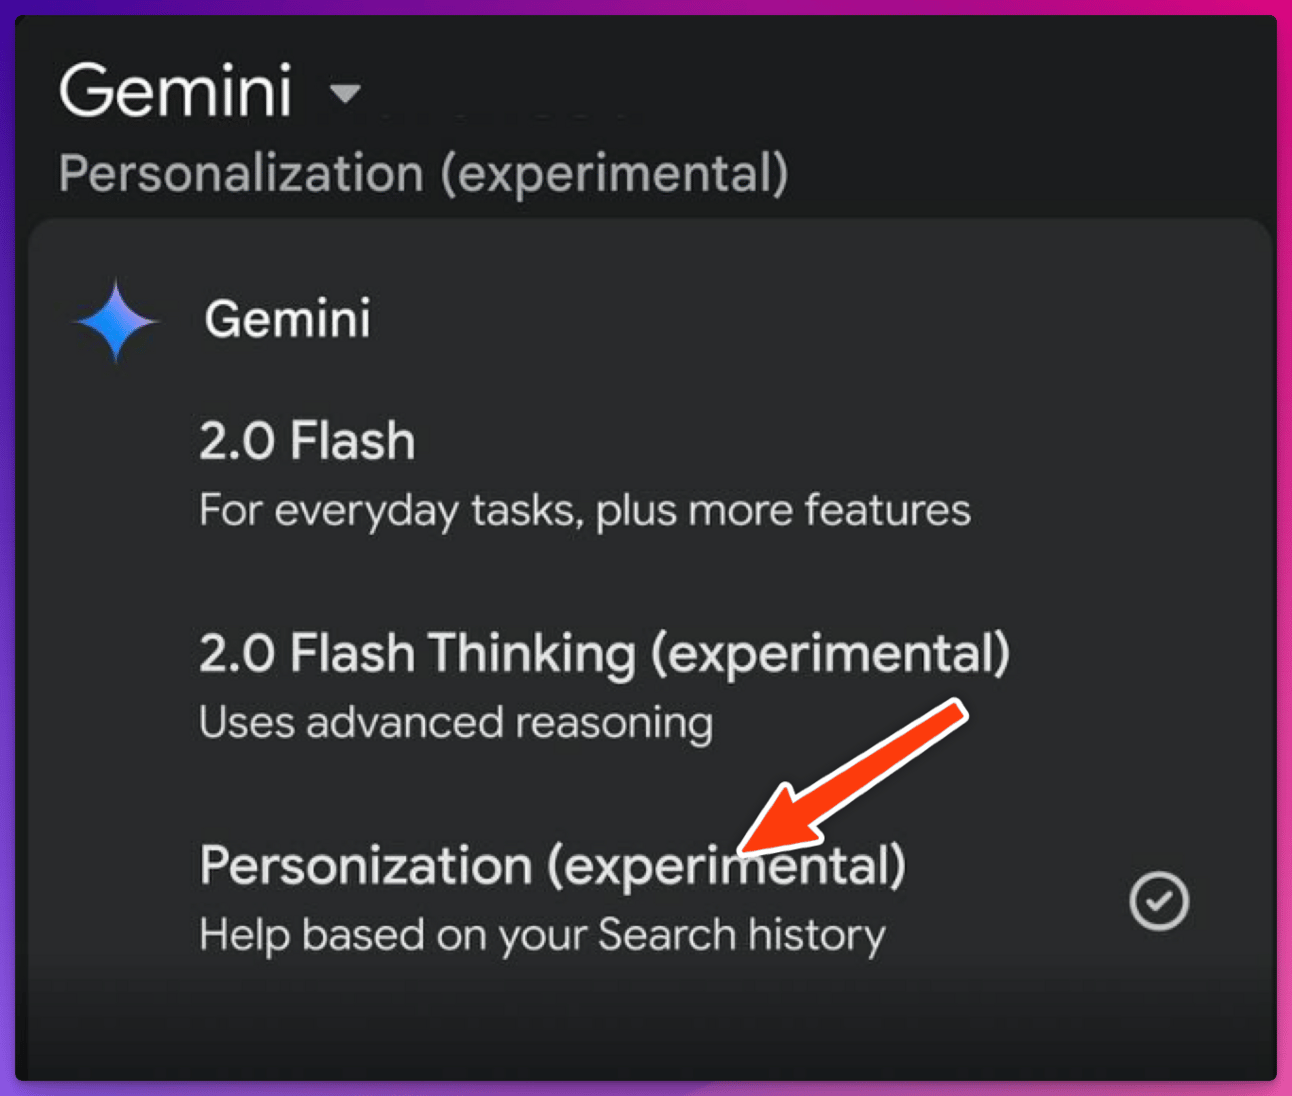This screenshot has width=1292, height=1096.
Task: Click the word 'Flash' in first option
Action: click(352, 442)
